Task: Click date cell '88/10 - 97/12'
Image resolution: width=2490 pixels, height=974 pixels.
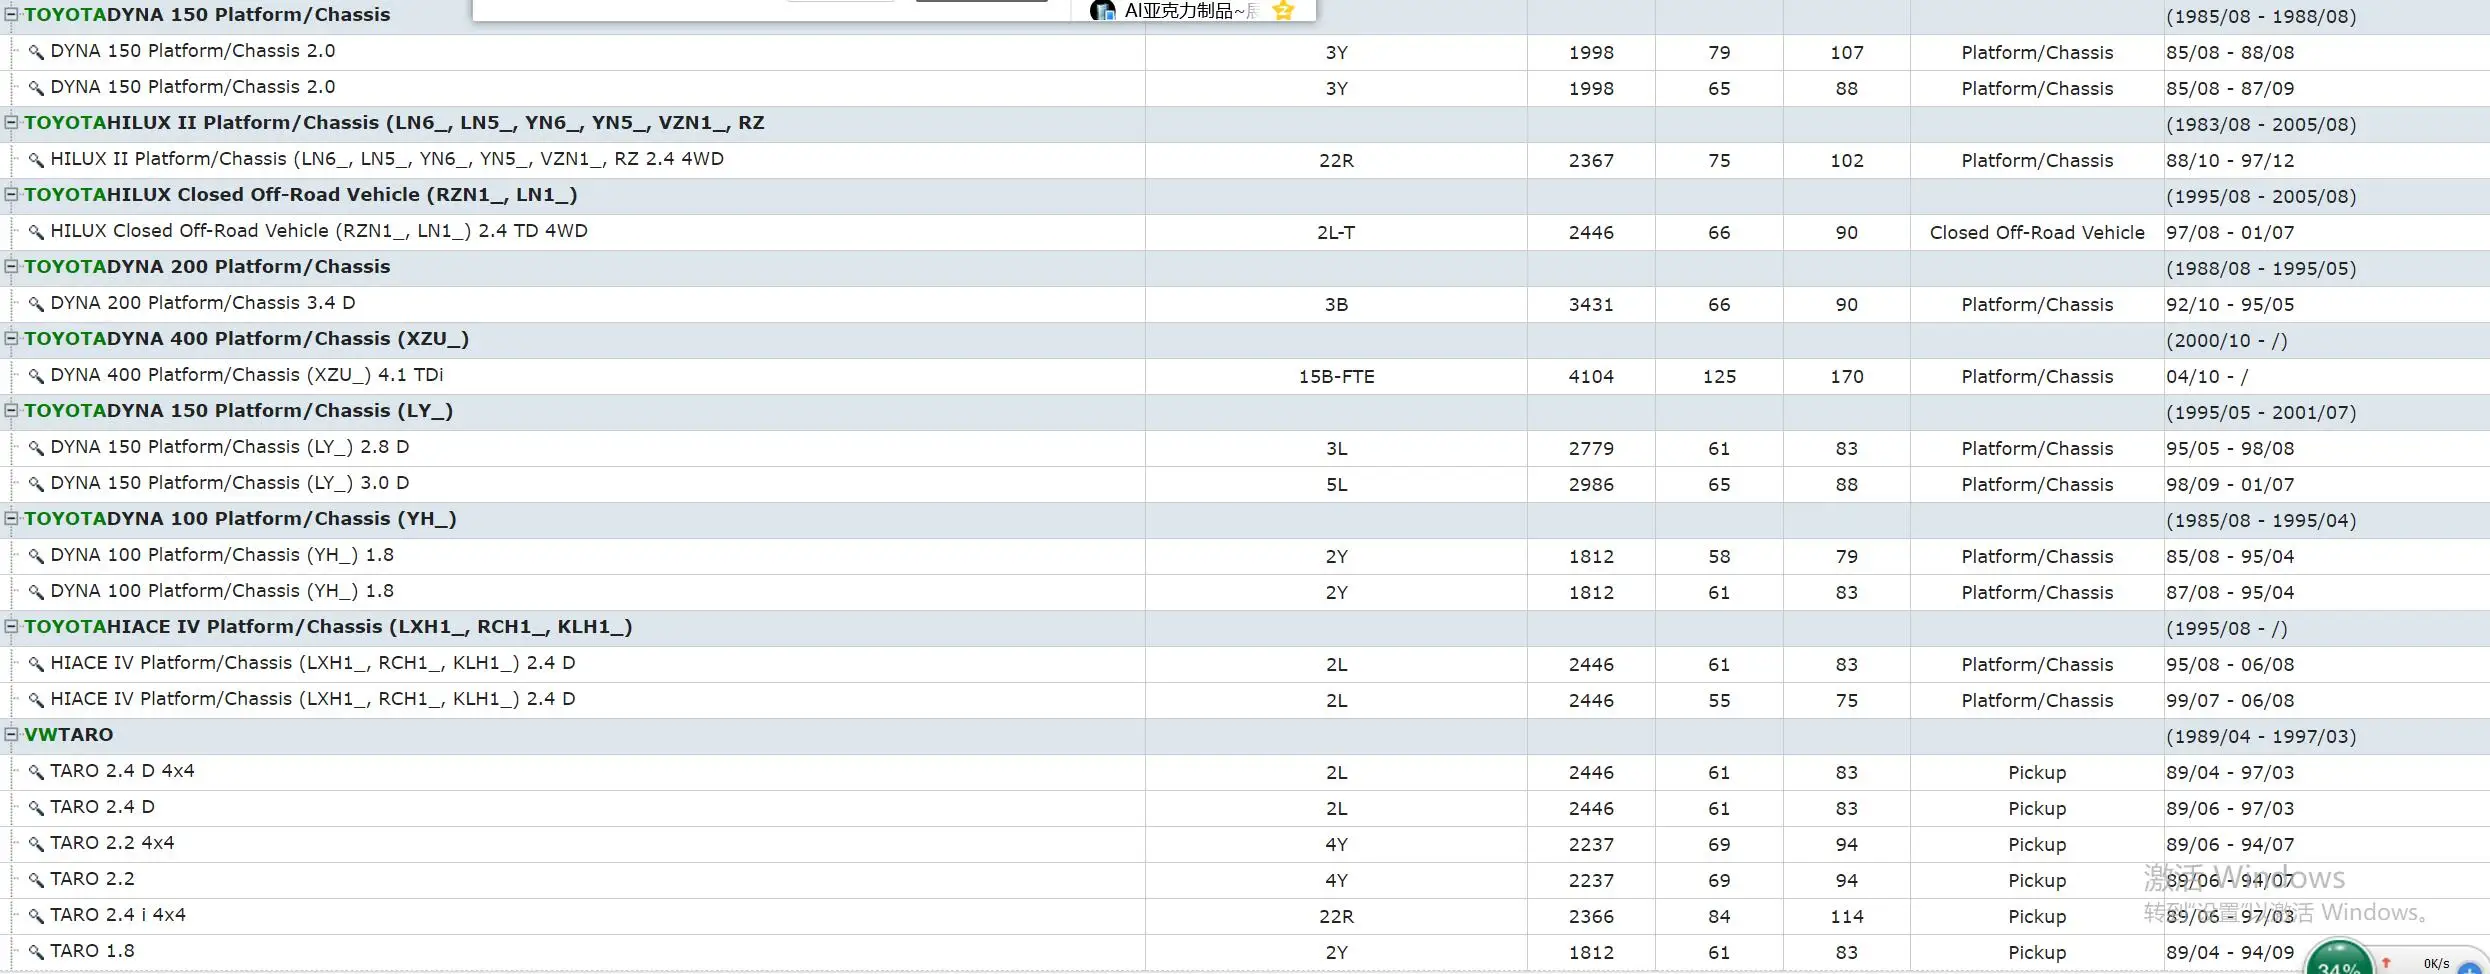Action: [x=2230, y=161]
